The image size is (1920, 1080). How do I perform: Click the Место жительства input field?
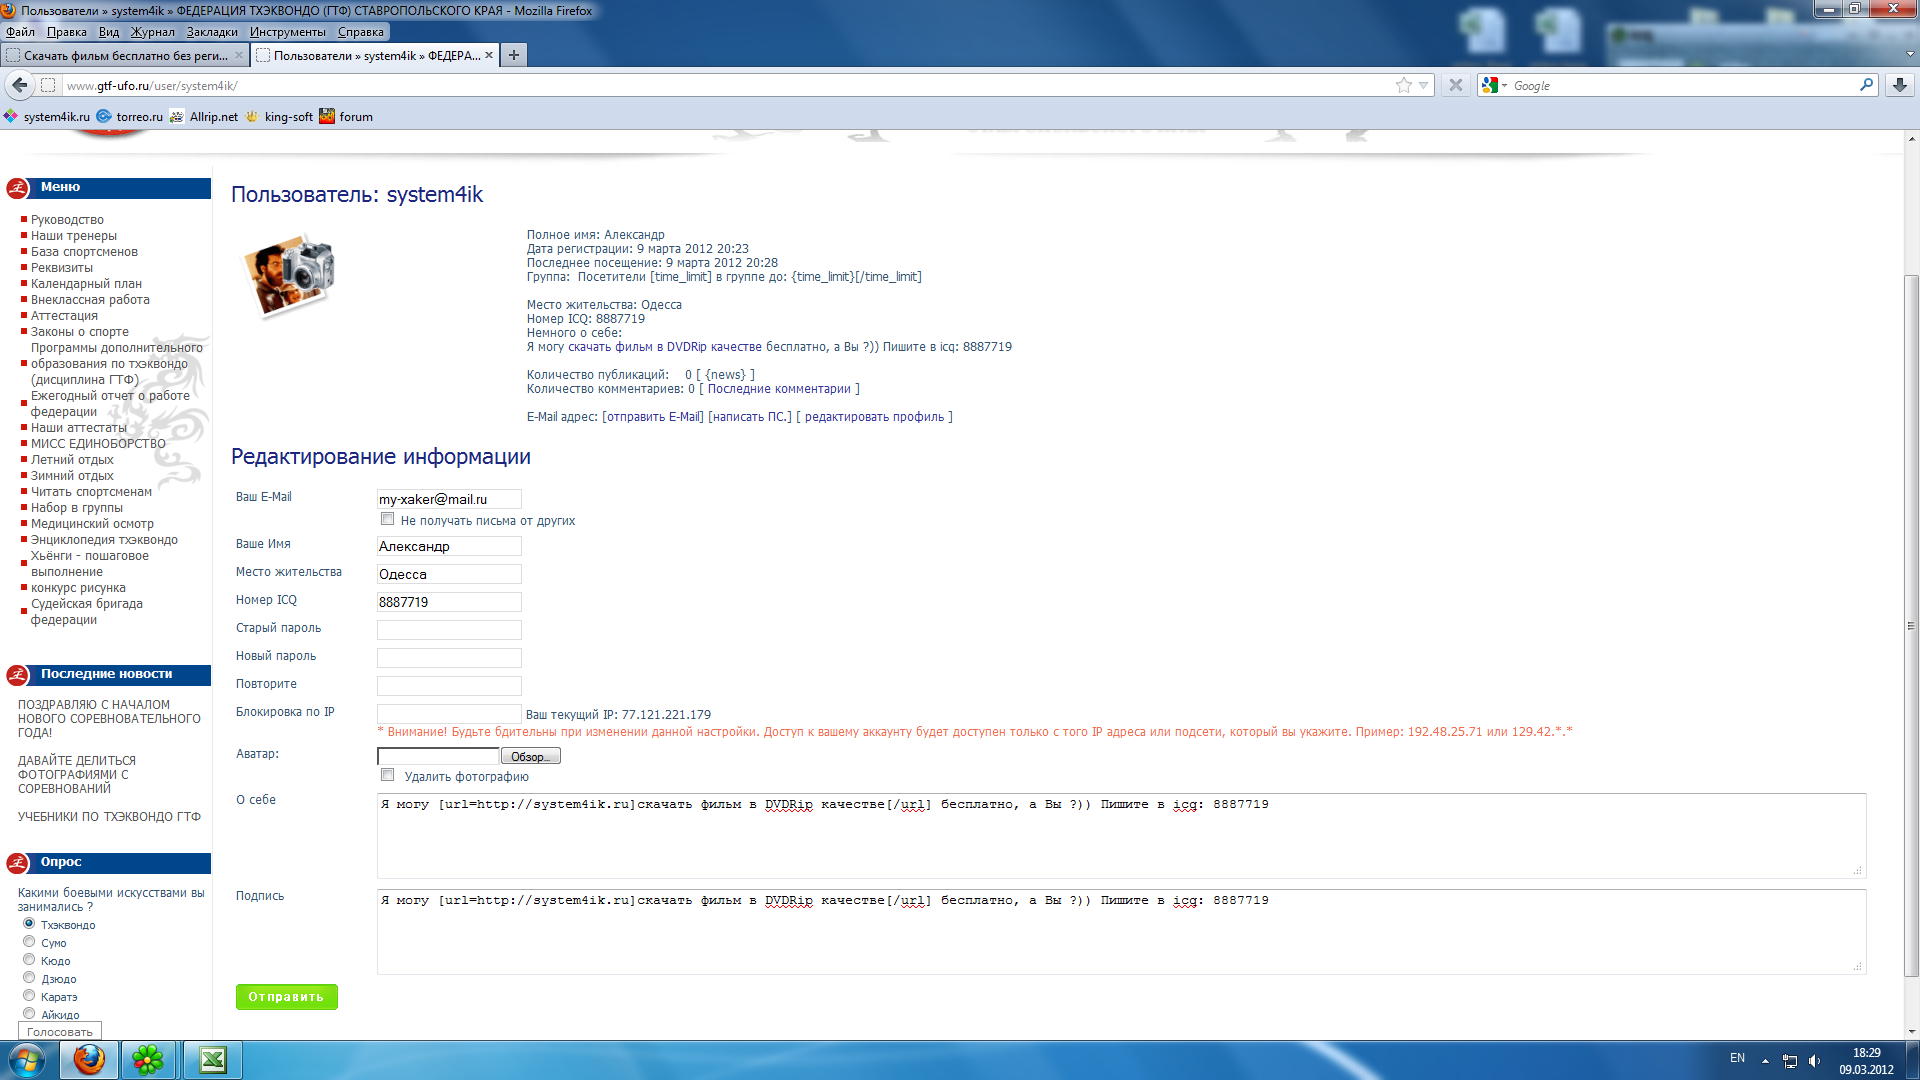coord(449,574)
